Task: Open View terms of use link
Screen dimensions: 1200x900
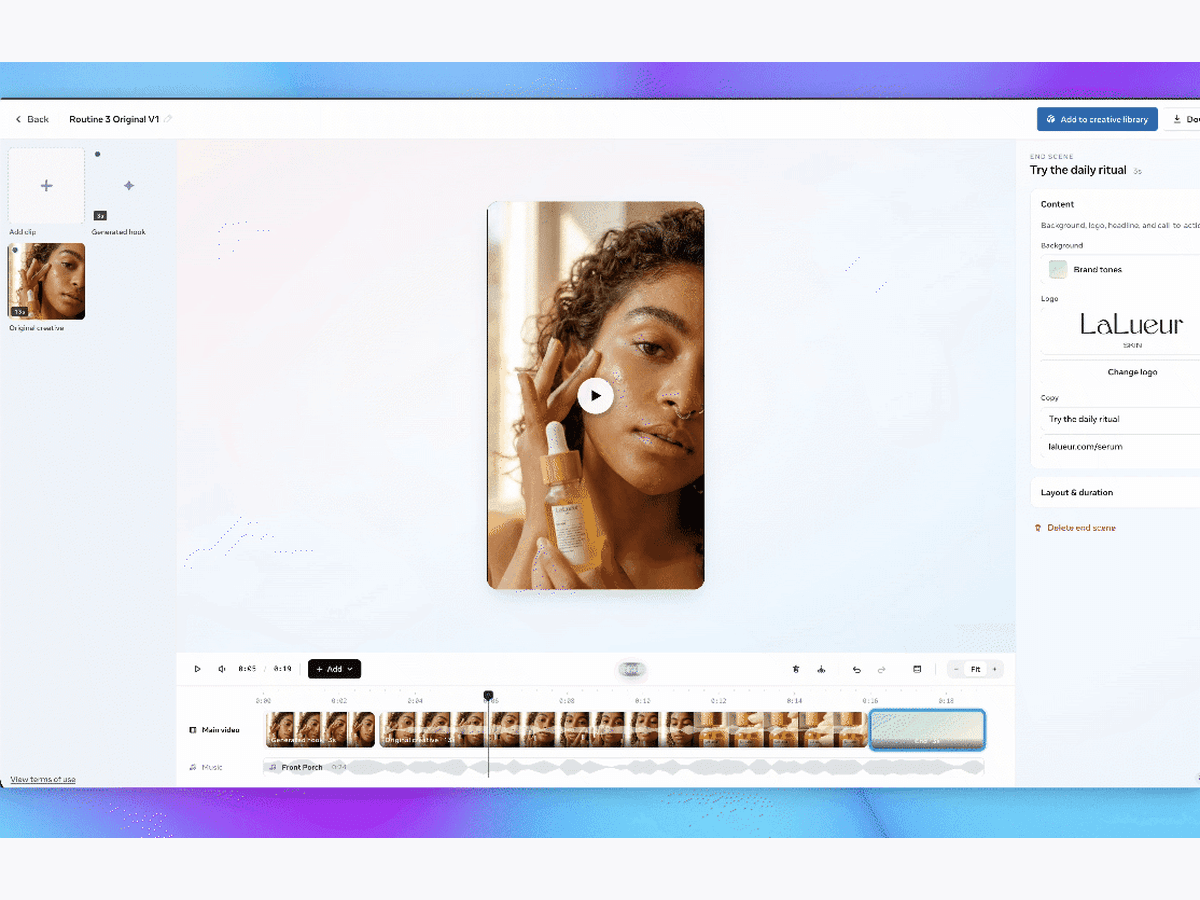Action: [43, 779]
